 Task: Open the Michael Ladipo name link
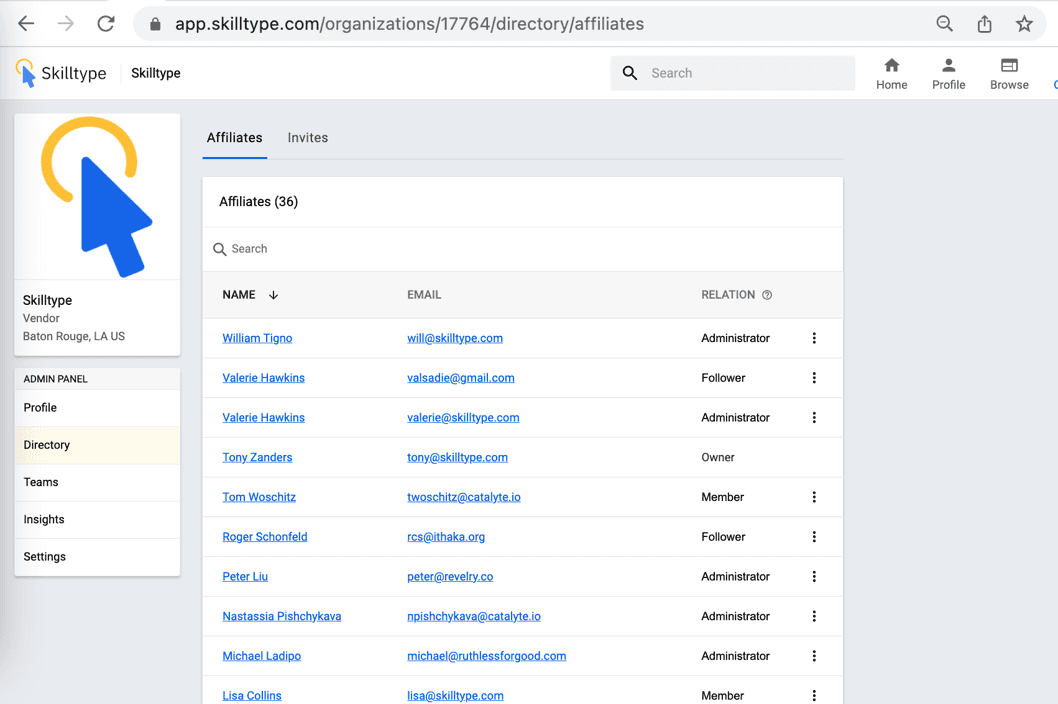[261, 656]
